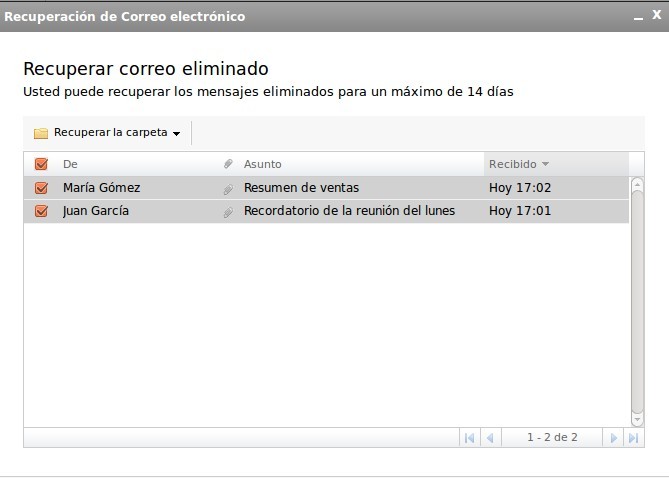Open the Recibido column sort arrow
The width and height of the screenshot is (669, 478).
pos(545,164)
